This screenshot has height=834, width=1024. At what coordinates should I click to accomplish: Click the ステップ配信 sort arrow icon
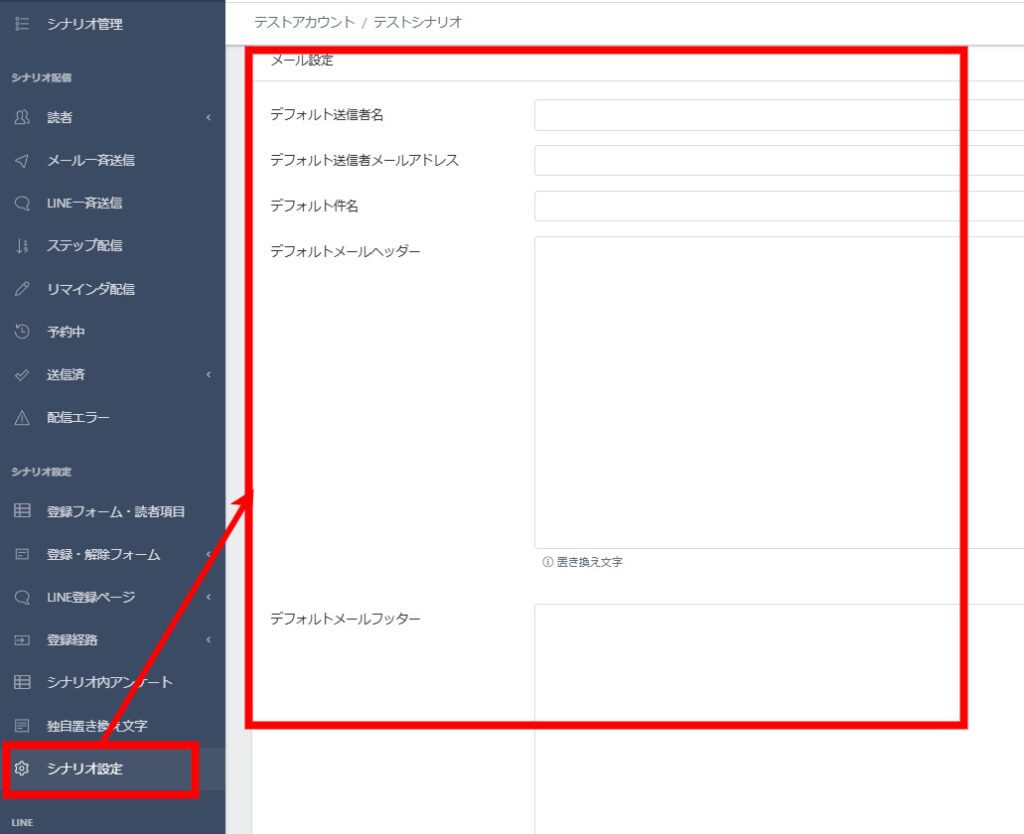pos(22,246)
